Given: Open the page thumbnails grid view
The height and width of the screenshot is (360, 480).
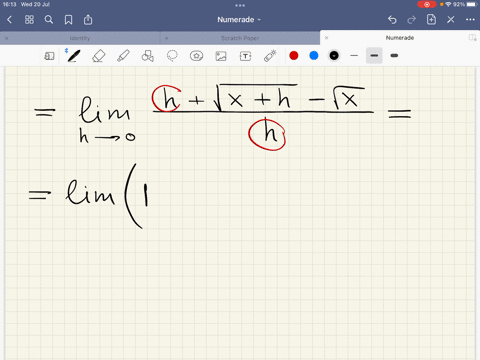Looking at the screenshot, I should pos(29,20).
